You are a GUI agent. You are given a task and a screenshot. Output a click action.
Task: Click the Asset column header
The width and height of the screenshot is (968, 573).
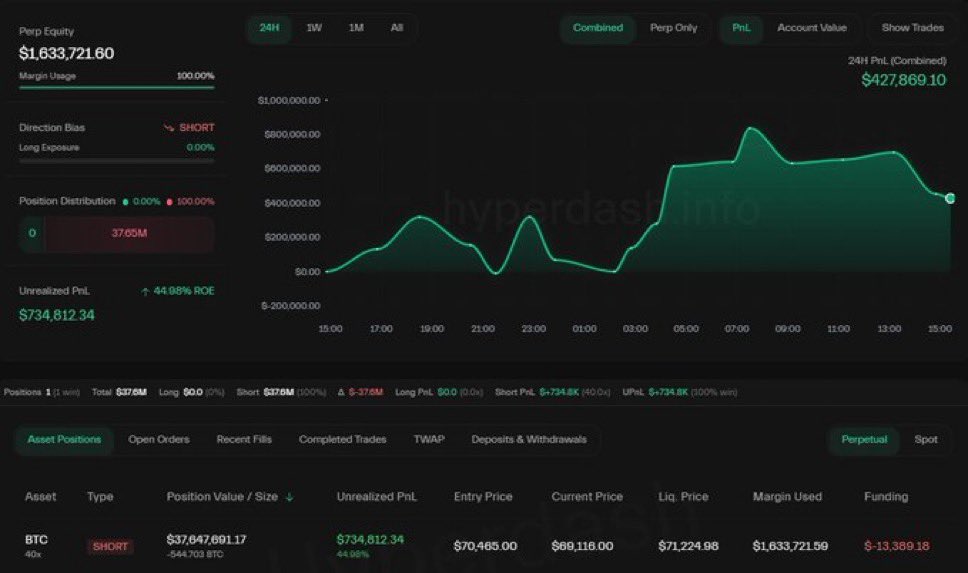(x=40, y=497)
